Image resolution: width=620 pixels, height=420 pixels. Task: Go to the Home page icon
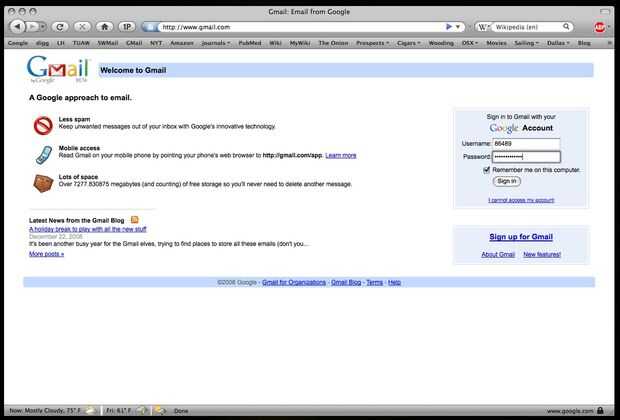pyautogui.click(x=105, y=27)
